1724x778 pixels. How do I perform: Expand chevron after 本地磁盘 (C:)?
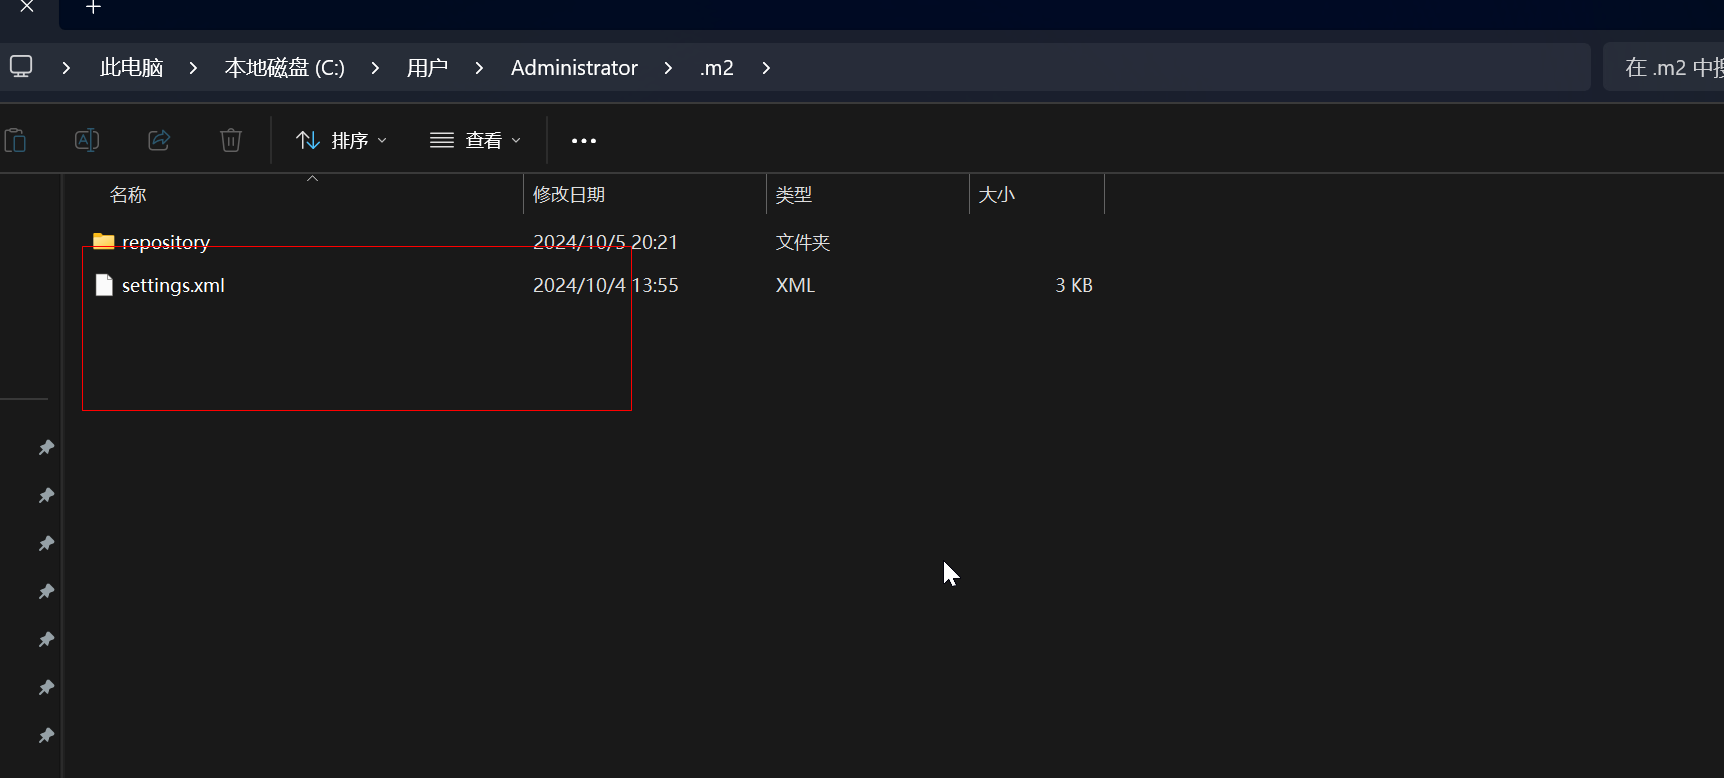[x=375, y=68]
